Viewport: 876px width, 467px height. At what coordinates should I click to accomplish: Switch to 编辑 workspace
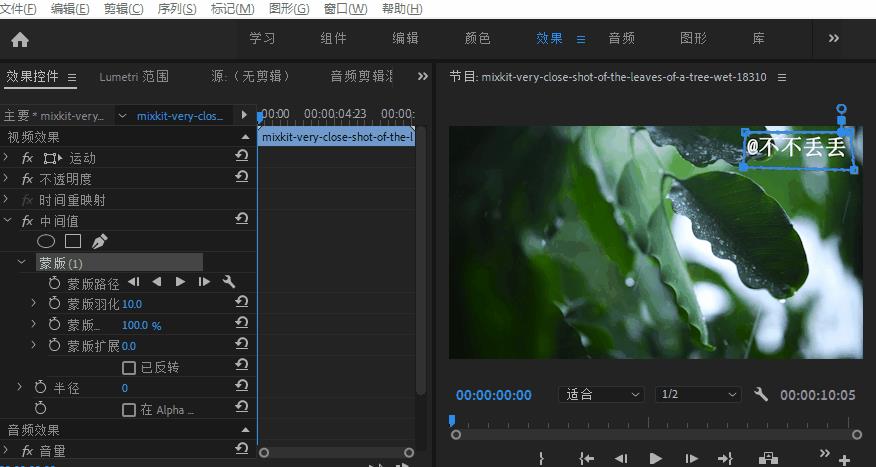(x=405, y=39)
